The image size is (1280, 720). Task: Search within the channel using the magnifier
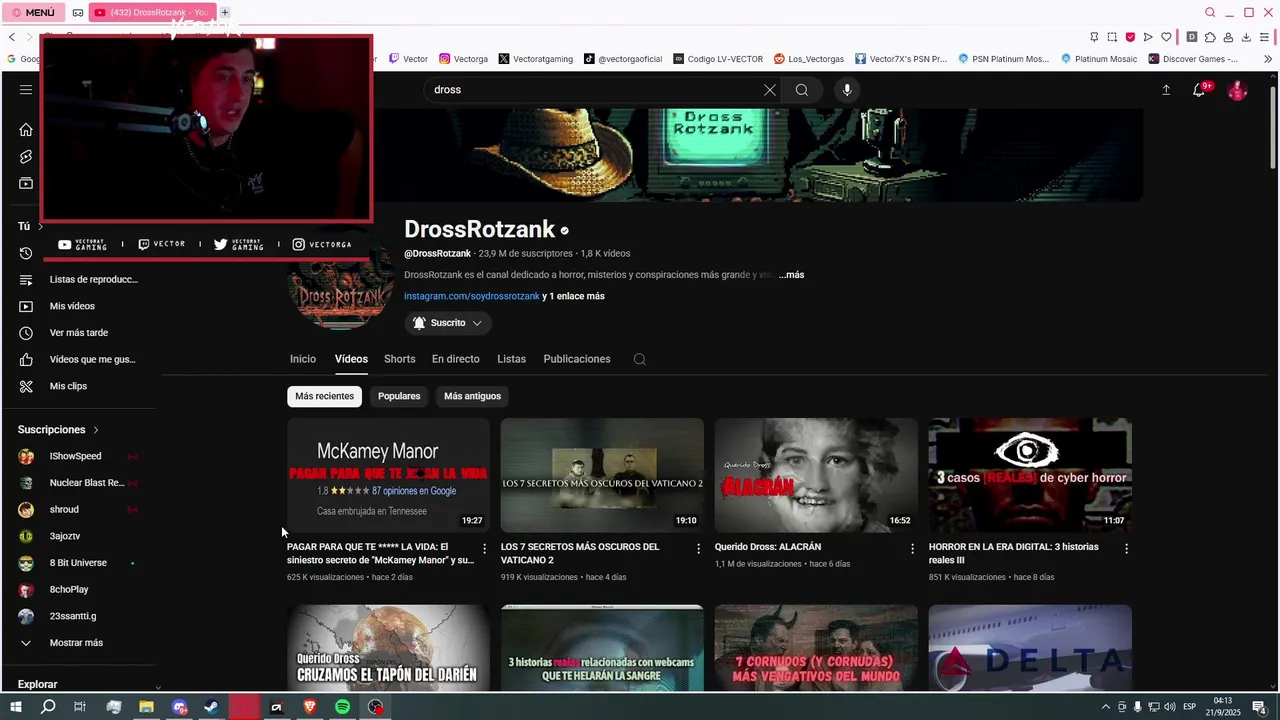click(x=640, y=359)
